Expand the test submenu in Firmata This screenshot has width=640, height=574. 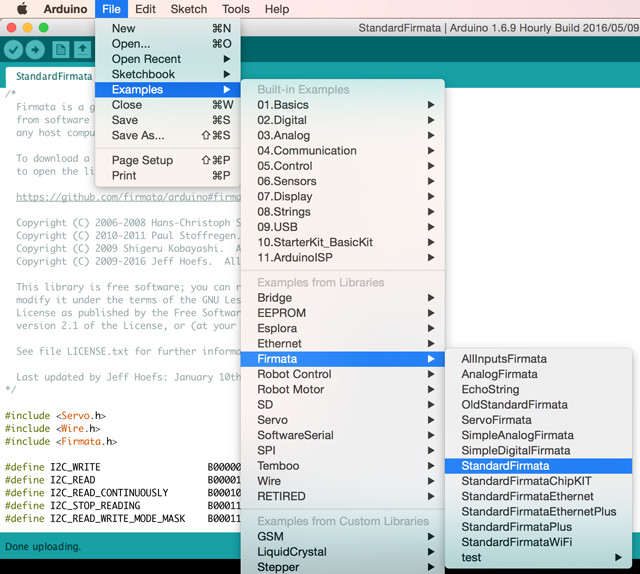538,558
